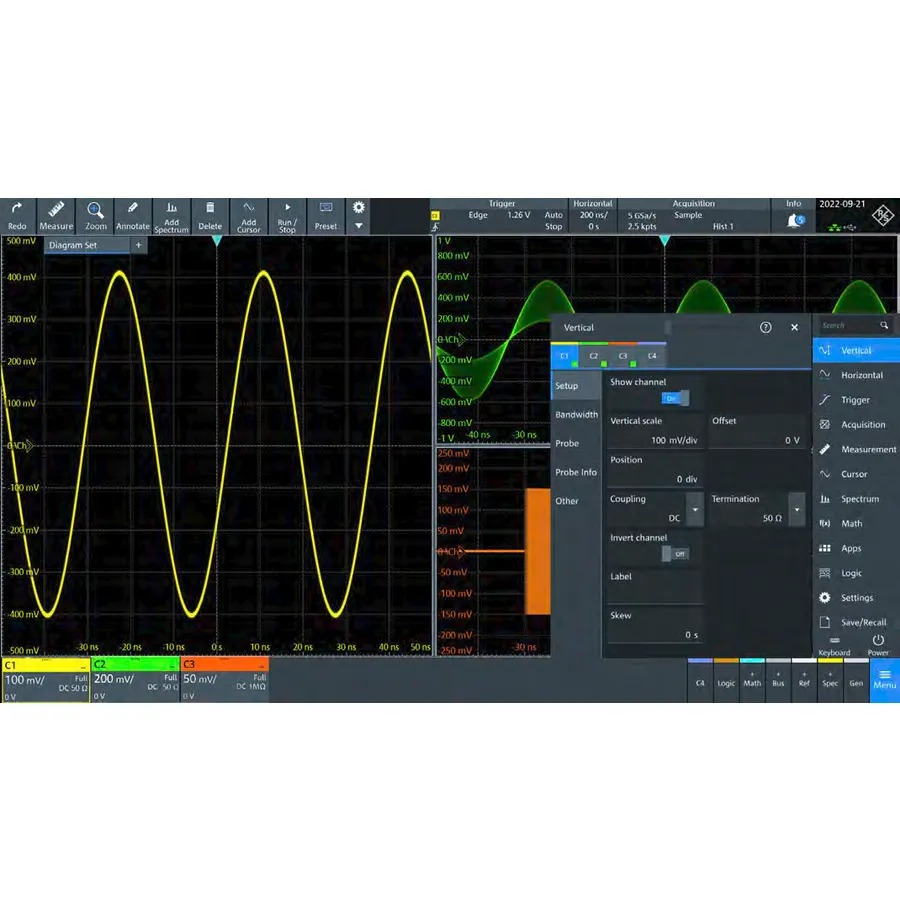Image resolution: width=900 pixels, height=900 pixels.
Task: Open the Zoom tool
Action: click(x=95, y=216)
